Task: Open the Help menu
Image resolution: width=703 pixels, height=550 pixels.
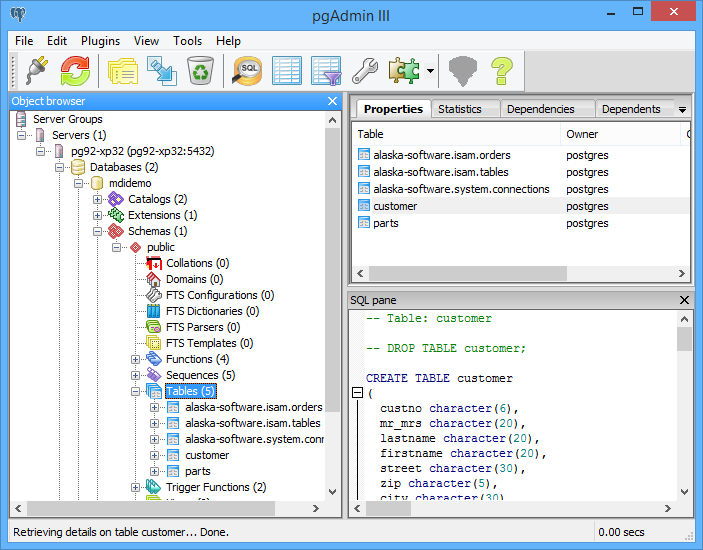Action: (228, 41)
